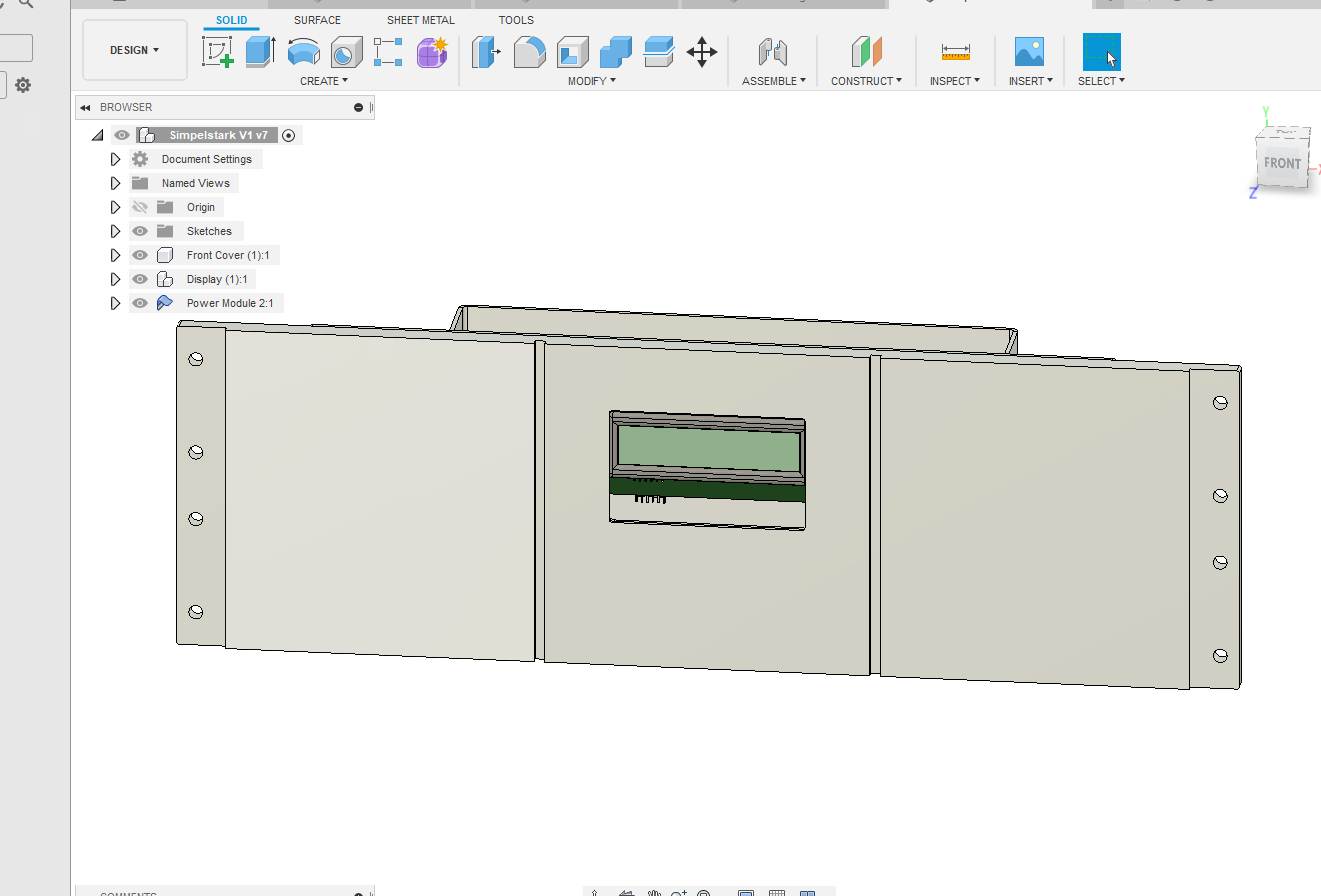The height and width of the screenshot is (896, 1321).
Task: Open the INSPECT dropdown menu
Action: click(x=955, y=81)
